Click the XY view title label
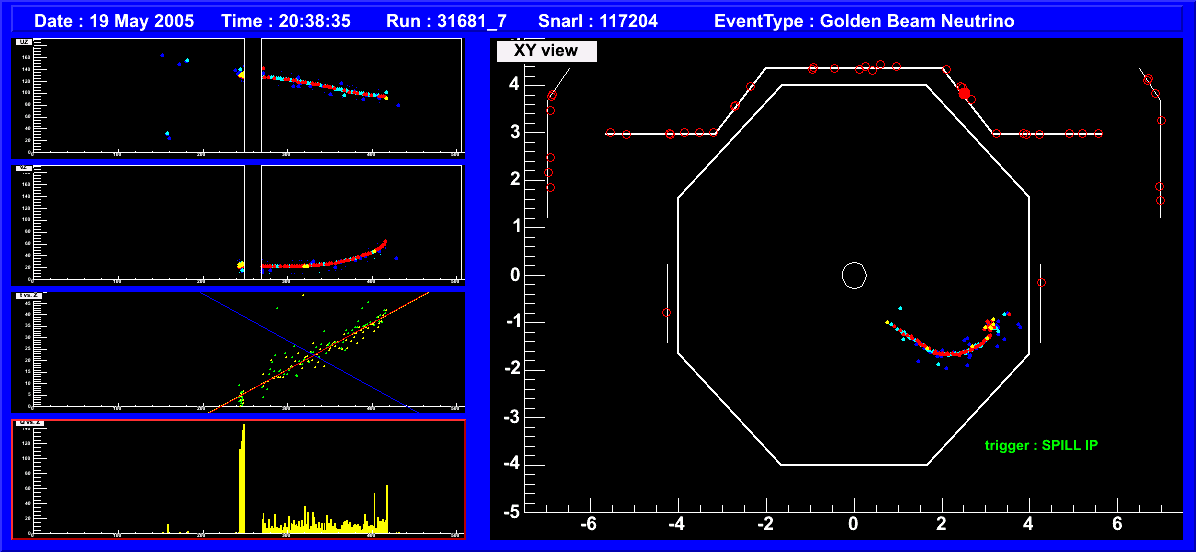Viewport: 1196px width, 552px height. pyautogui.click(x=547, y=51)
